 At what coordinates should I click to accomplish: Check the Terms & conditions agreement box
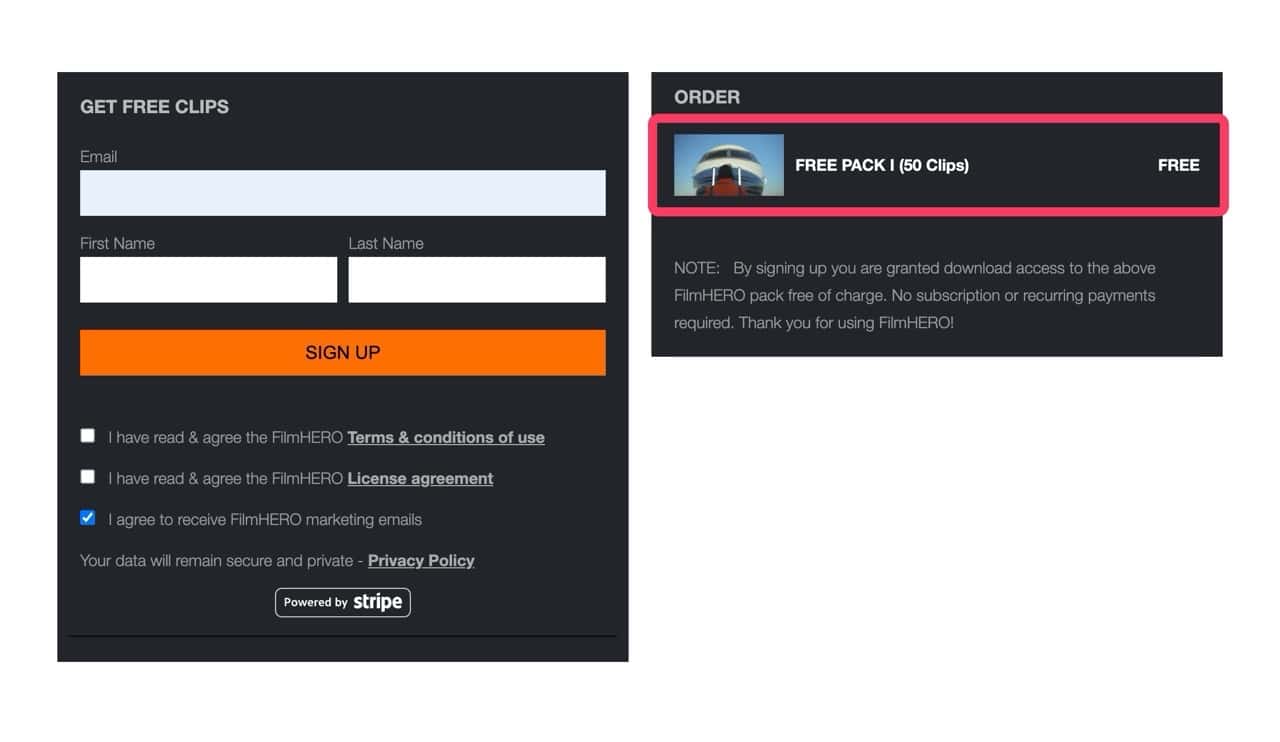click(88, 435)
